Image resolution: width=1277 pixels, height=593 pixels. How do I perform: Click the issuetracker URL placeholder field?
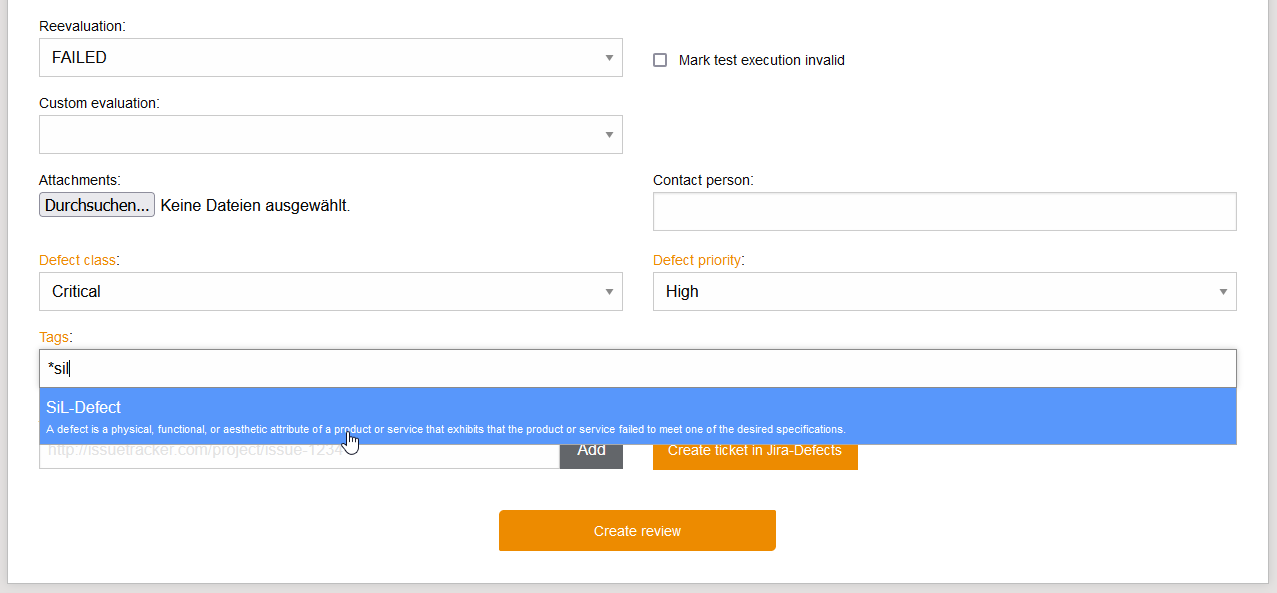(300, 451)
